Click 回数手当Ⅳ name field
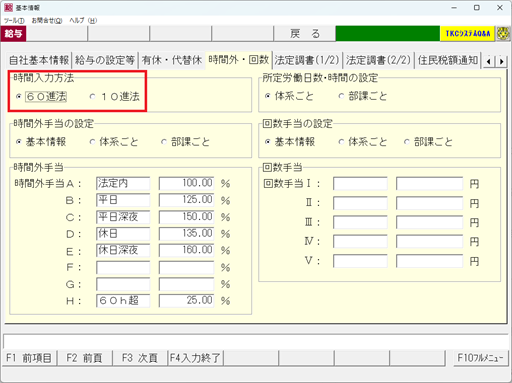Viewport: 512px width, 383px height. coord(360,242)
